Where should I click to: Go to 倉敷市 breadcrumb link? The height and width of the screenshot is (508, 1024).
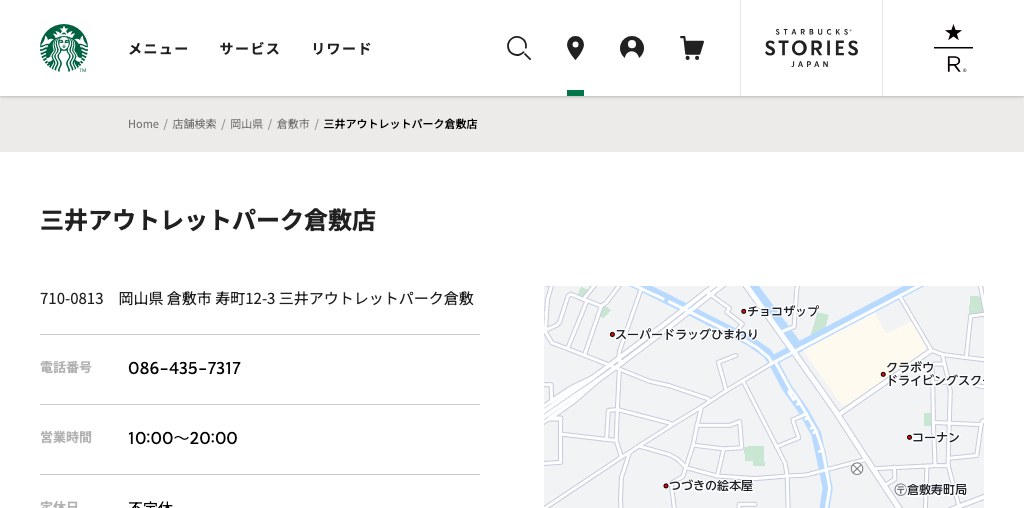293,124
